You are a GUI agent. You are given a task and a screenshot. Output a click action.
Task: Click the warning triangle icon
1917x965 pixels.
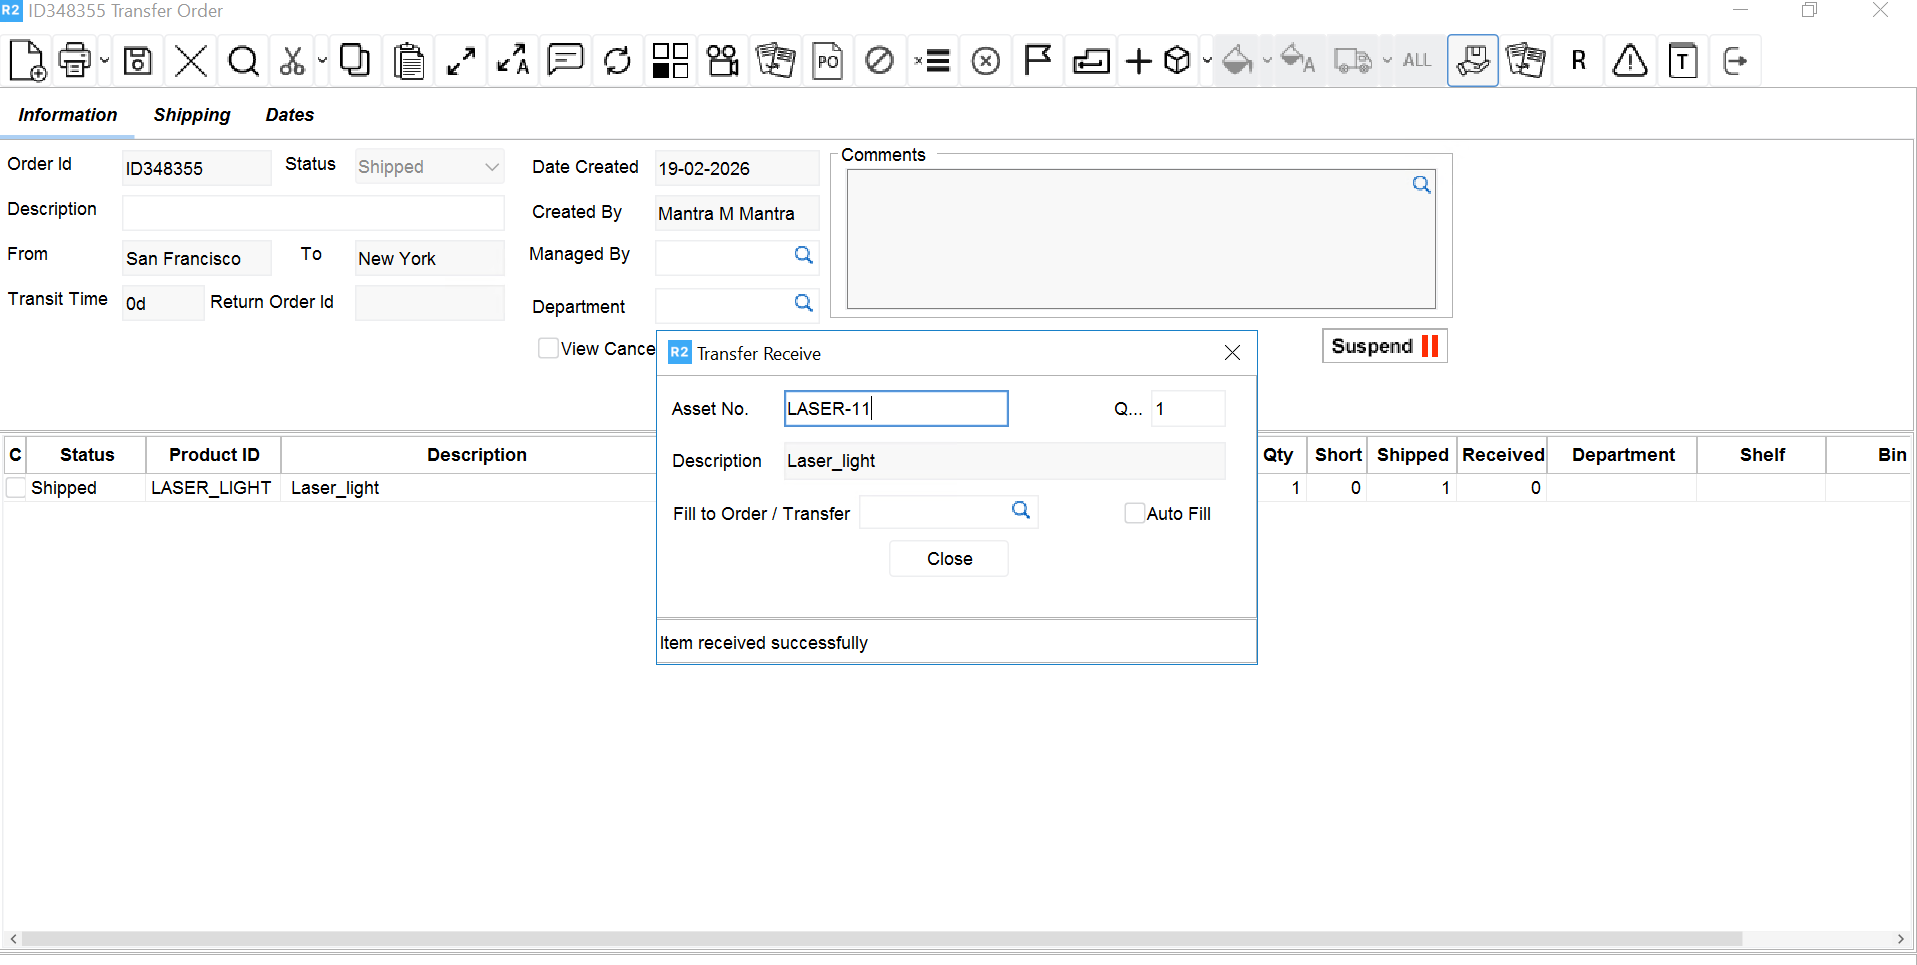pos(1630,61)
